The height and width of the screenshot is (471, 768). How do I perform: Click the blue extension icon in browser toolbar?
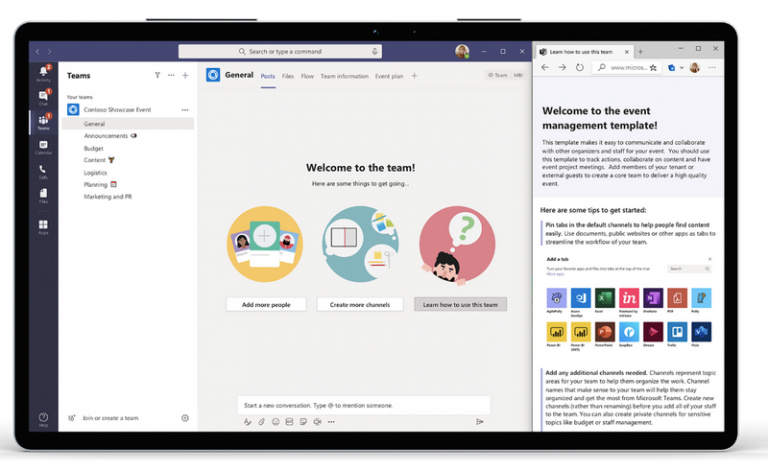click(672, 68)
